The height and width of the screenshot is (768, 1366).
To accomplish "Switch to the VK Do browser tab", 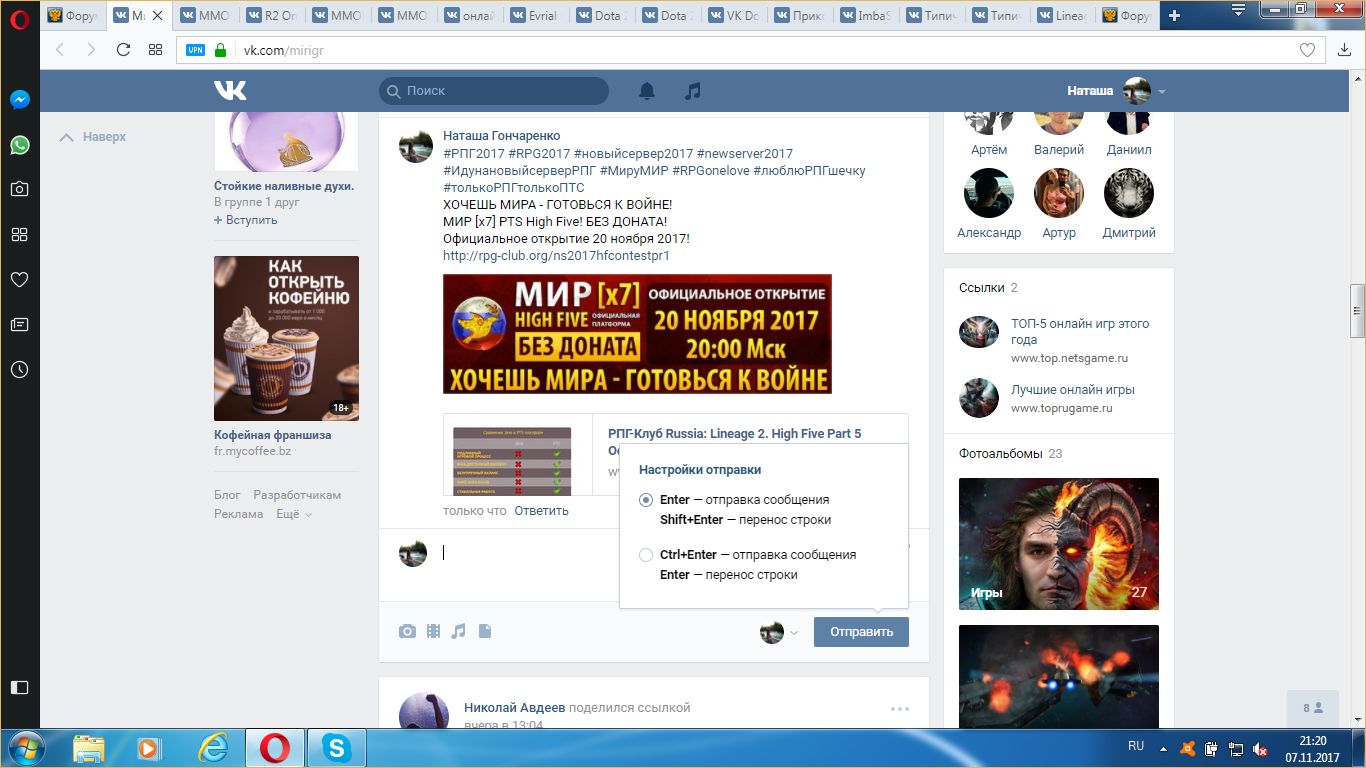I will click(735, 15).
